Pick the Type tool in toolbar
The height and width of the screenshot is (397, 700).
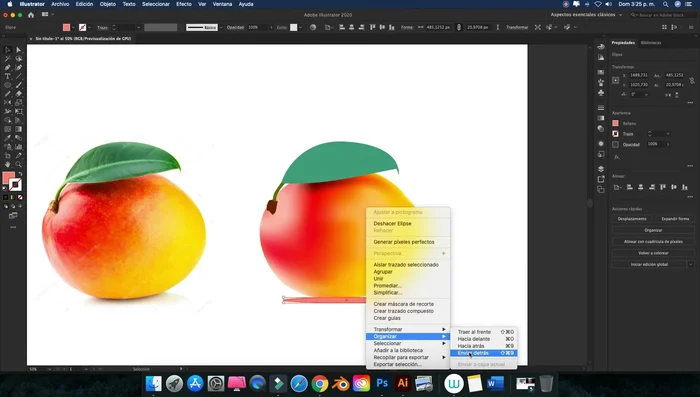coord(8,76)
